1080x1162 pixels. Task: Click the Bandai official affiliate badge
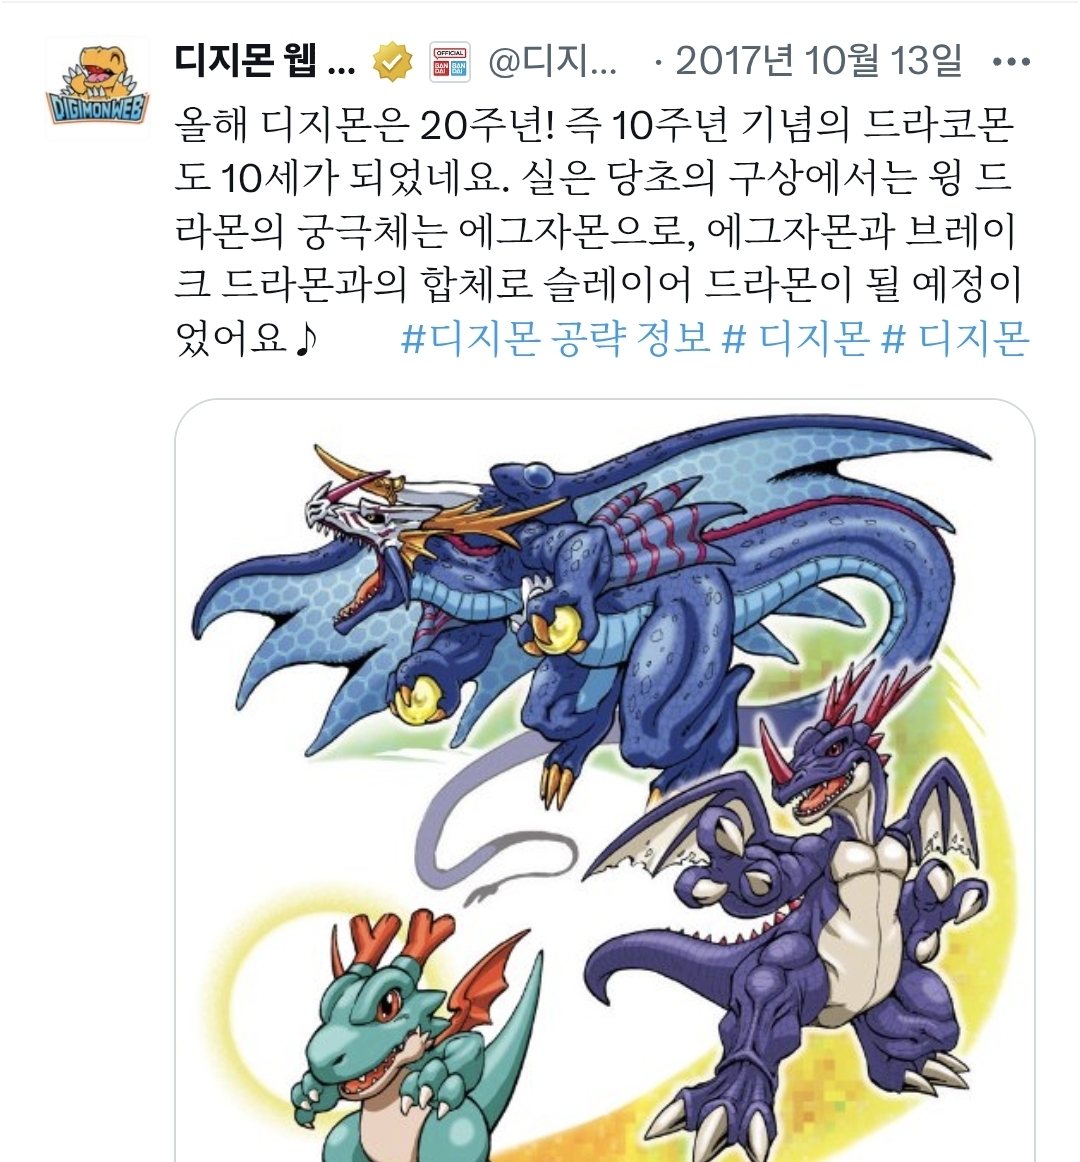point(451,62)
